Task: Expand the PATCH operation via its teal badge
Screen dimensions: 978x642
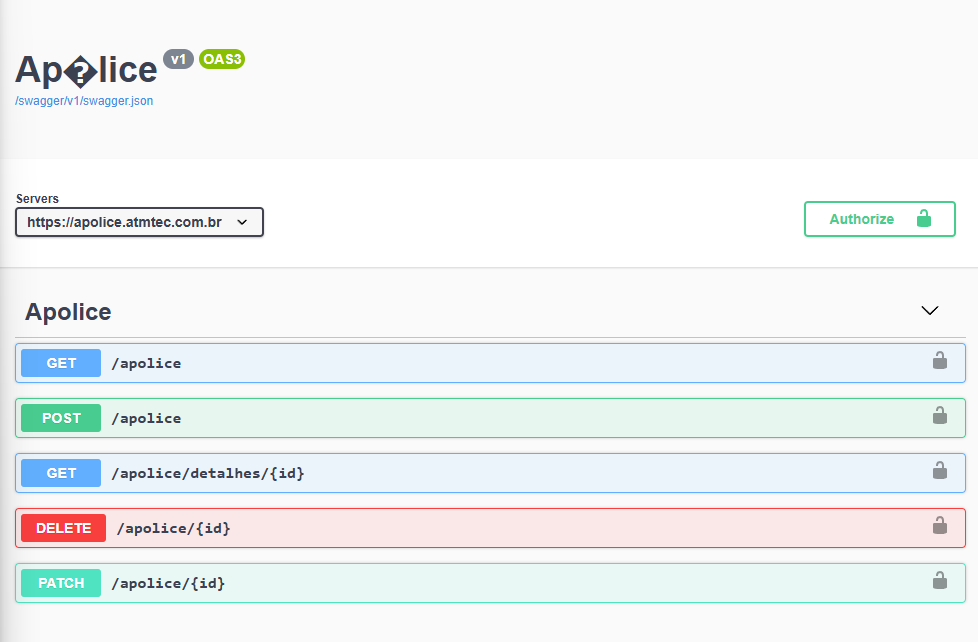Action: 61,583
